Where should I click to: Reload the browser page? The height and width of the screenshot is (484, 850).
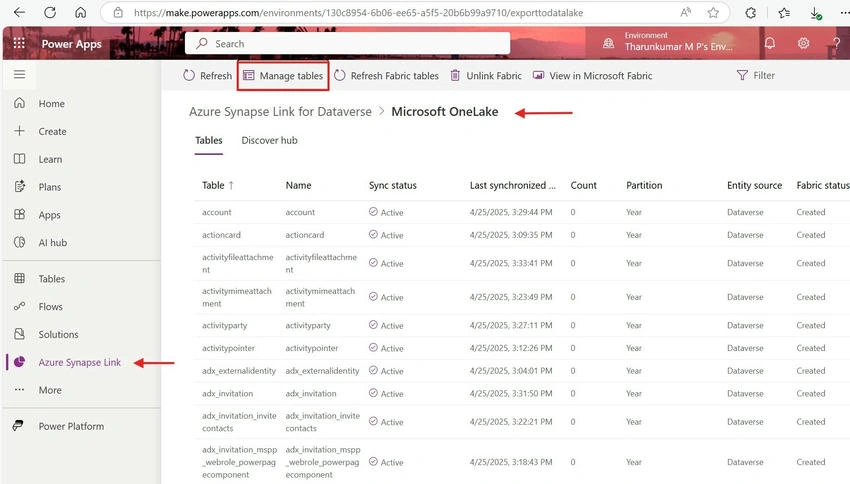(x=50, y=12)
